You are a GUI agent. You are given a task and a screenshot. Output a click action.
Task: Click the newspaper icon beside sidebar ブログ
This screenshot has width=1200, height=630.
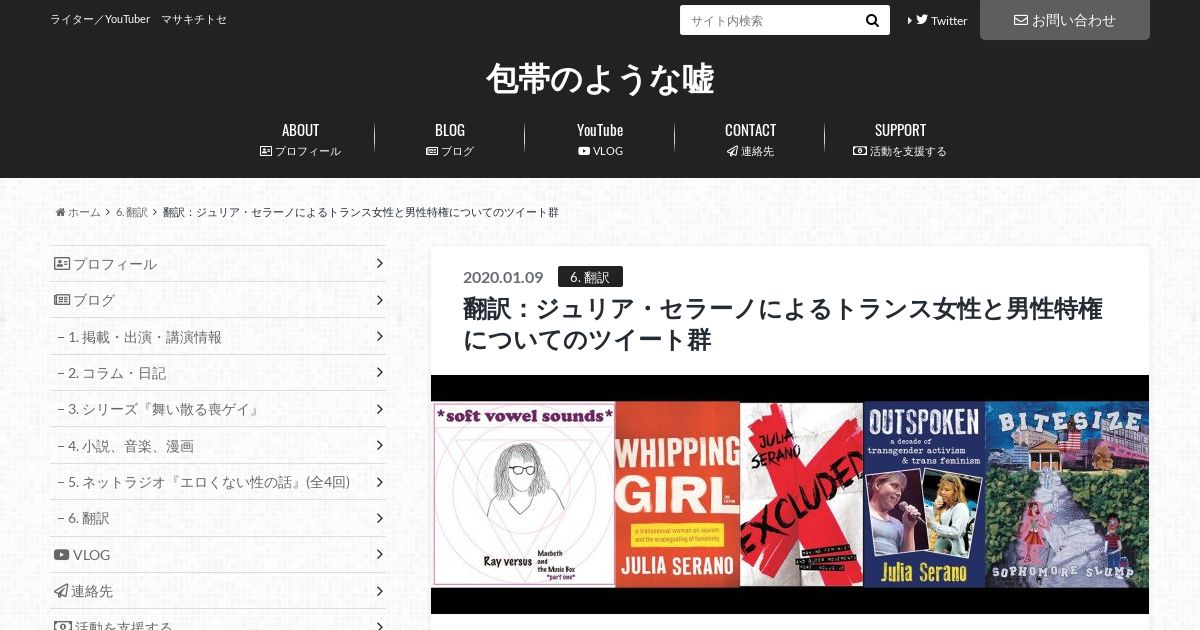[62, 300]
